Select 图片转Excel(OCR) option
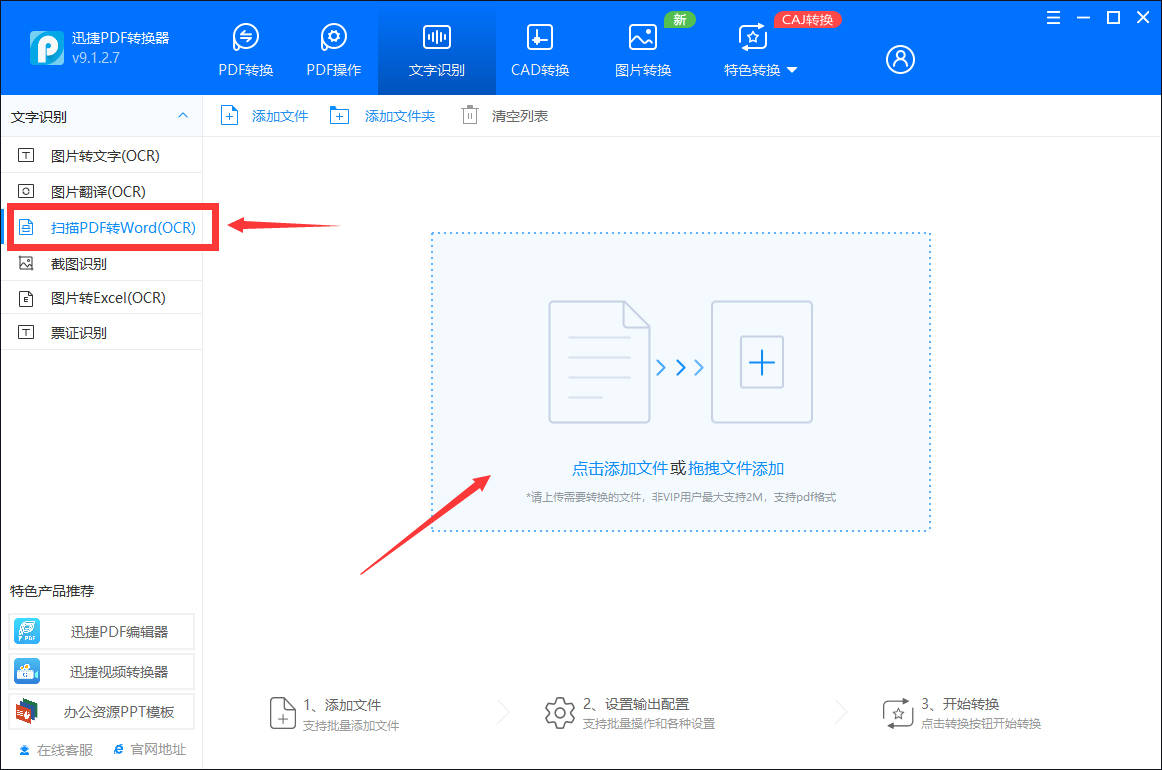The height and width of the screenshot is (770, 1162). click(x=108, y=298)
